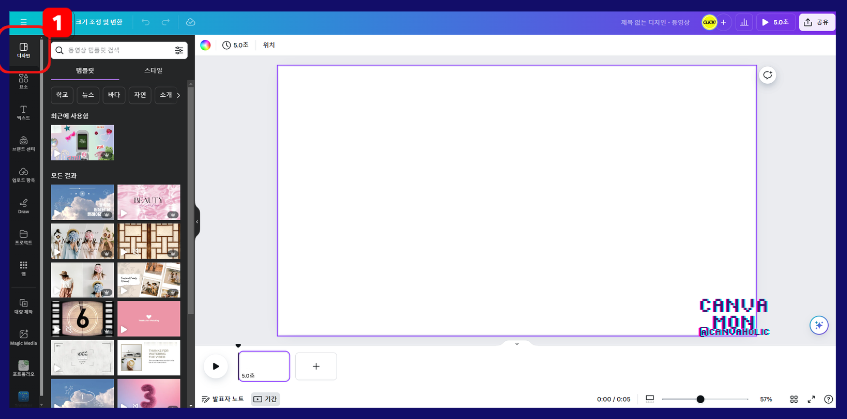
Task: Open 위치 (Position) panel
Action: (x=269, y=45)
